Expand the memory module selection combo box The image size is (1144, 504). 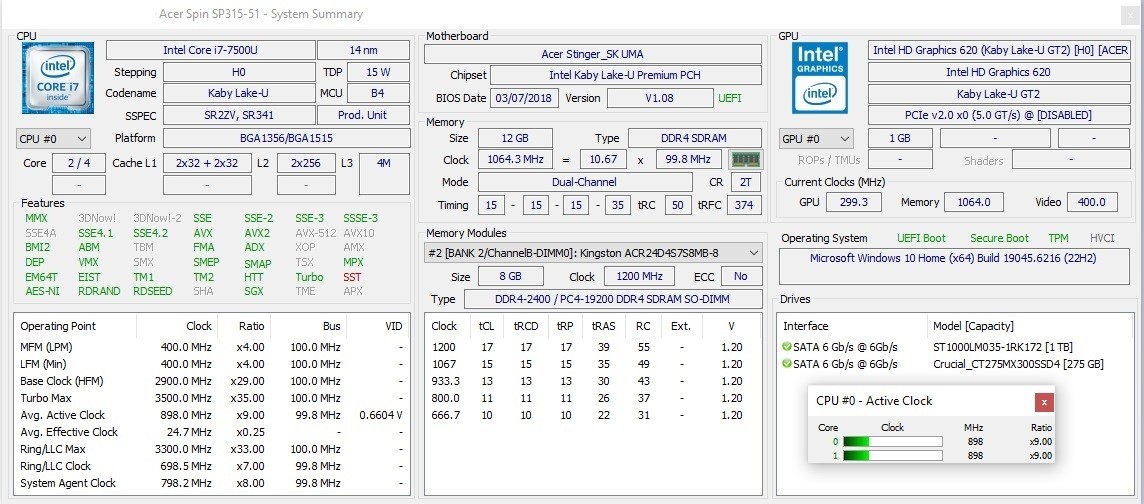coord(593,253)
